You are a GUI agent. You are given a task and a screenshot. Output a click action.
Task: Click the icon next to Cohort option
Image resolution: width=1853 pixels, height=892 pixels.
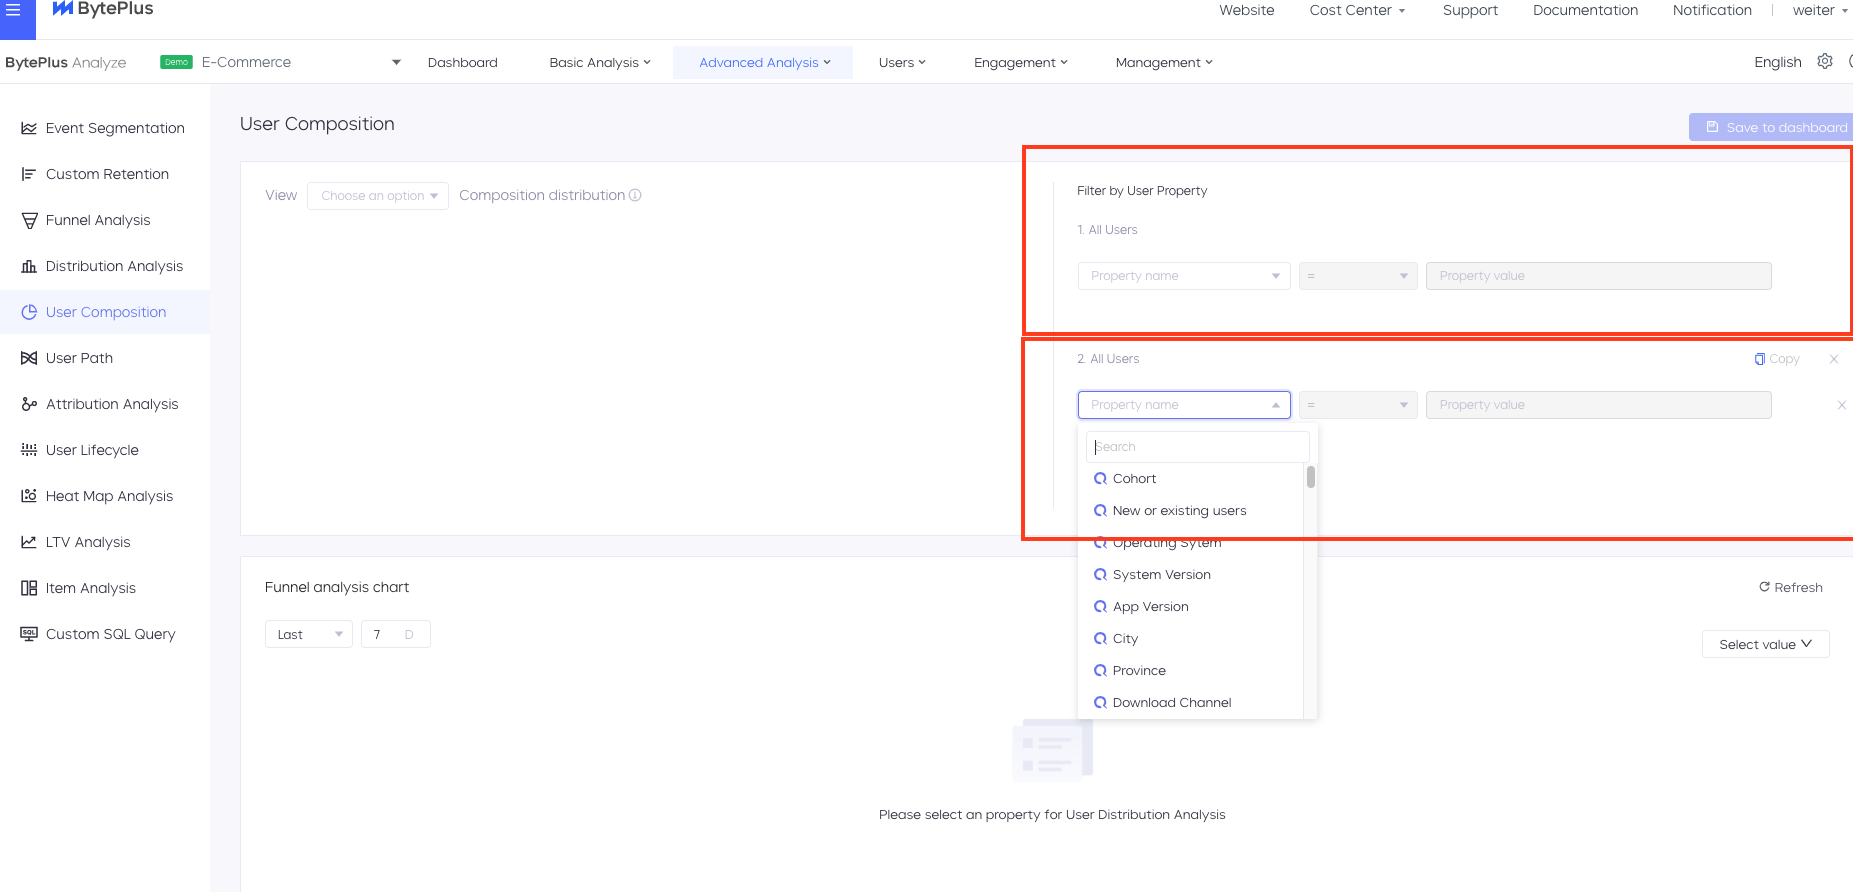point(1100,479)
